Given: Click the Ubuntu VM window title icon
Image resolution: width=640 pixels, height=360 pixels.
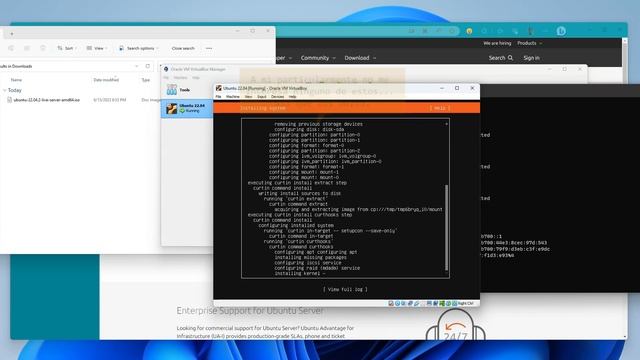Looking at the screenshot, I should tap(219, 88).
